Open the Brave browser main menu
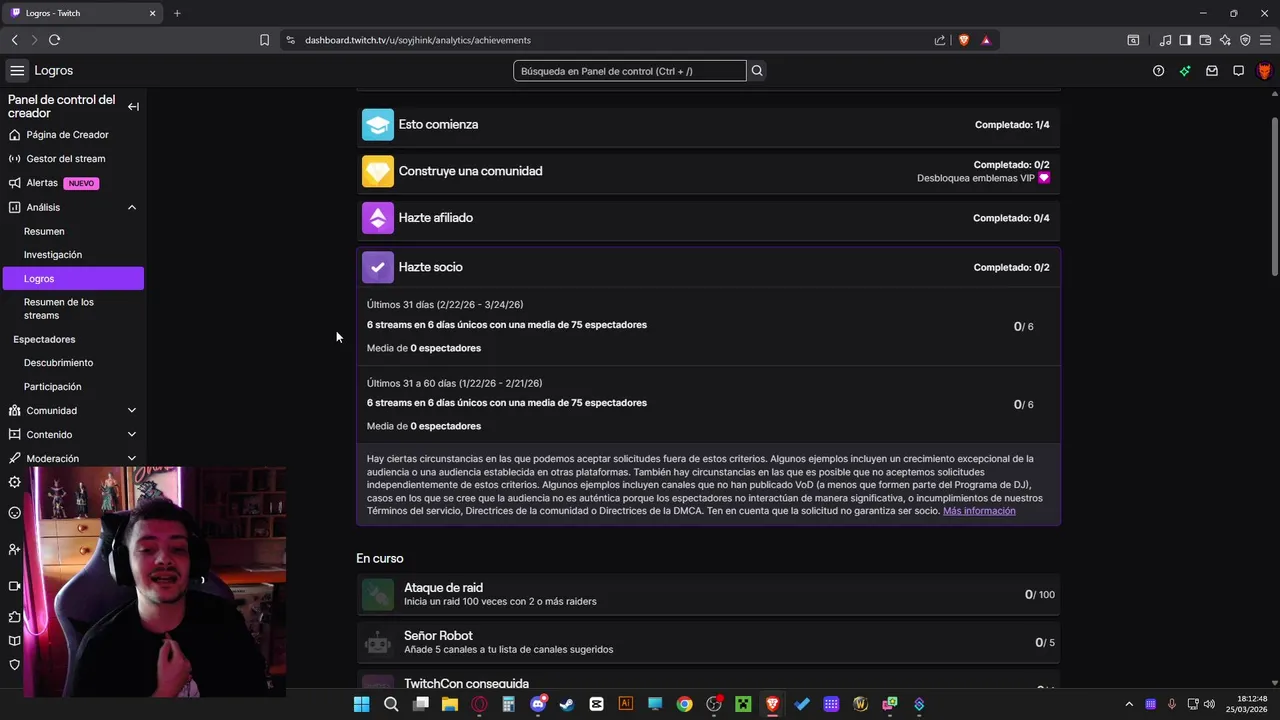The image size is (1280, 720). pos(1265,40)
